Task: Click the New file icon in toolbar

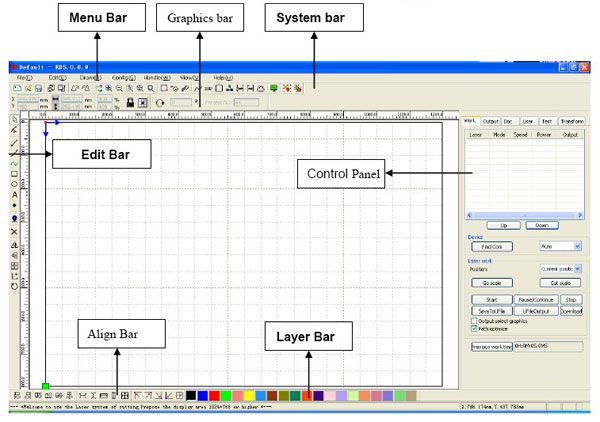Action: (17, 88)
